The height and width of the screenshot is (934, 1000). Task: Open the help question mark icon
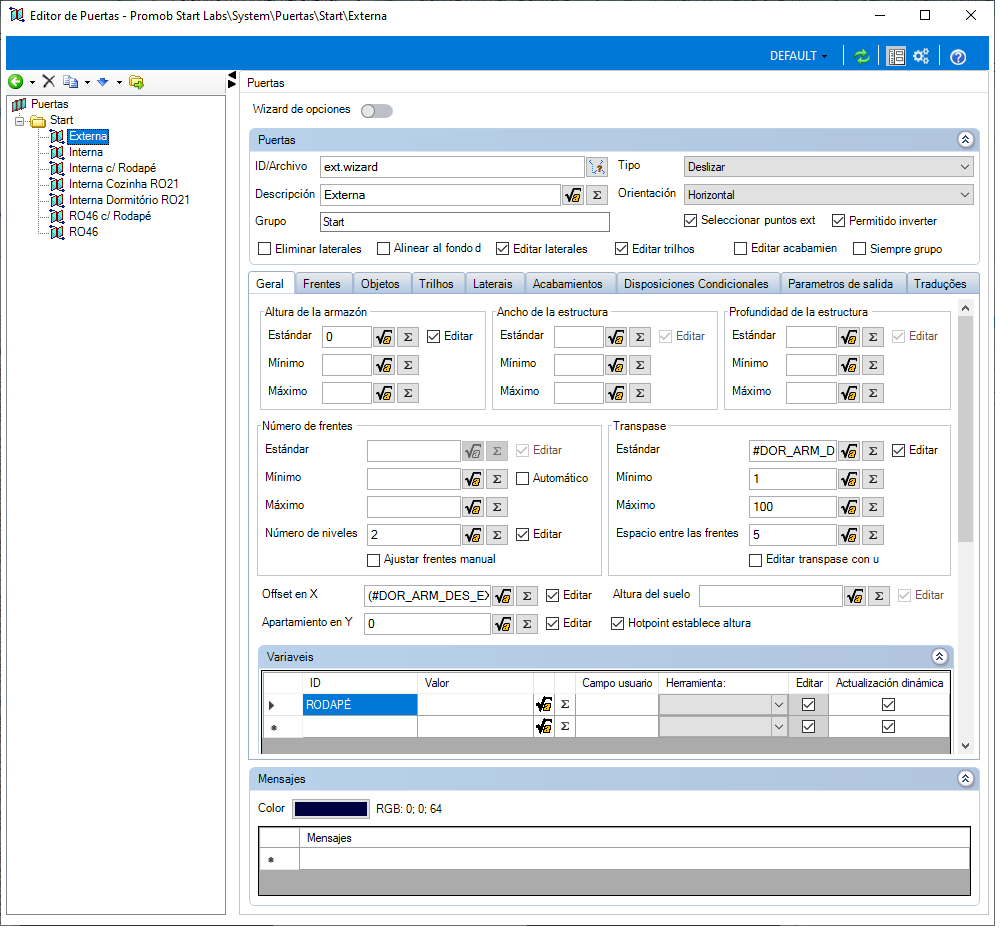[957, 57]
